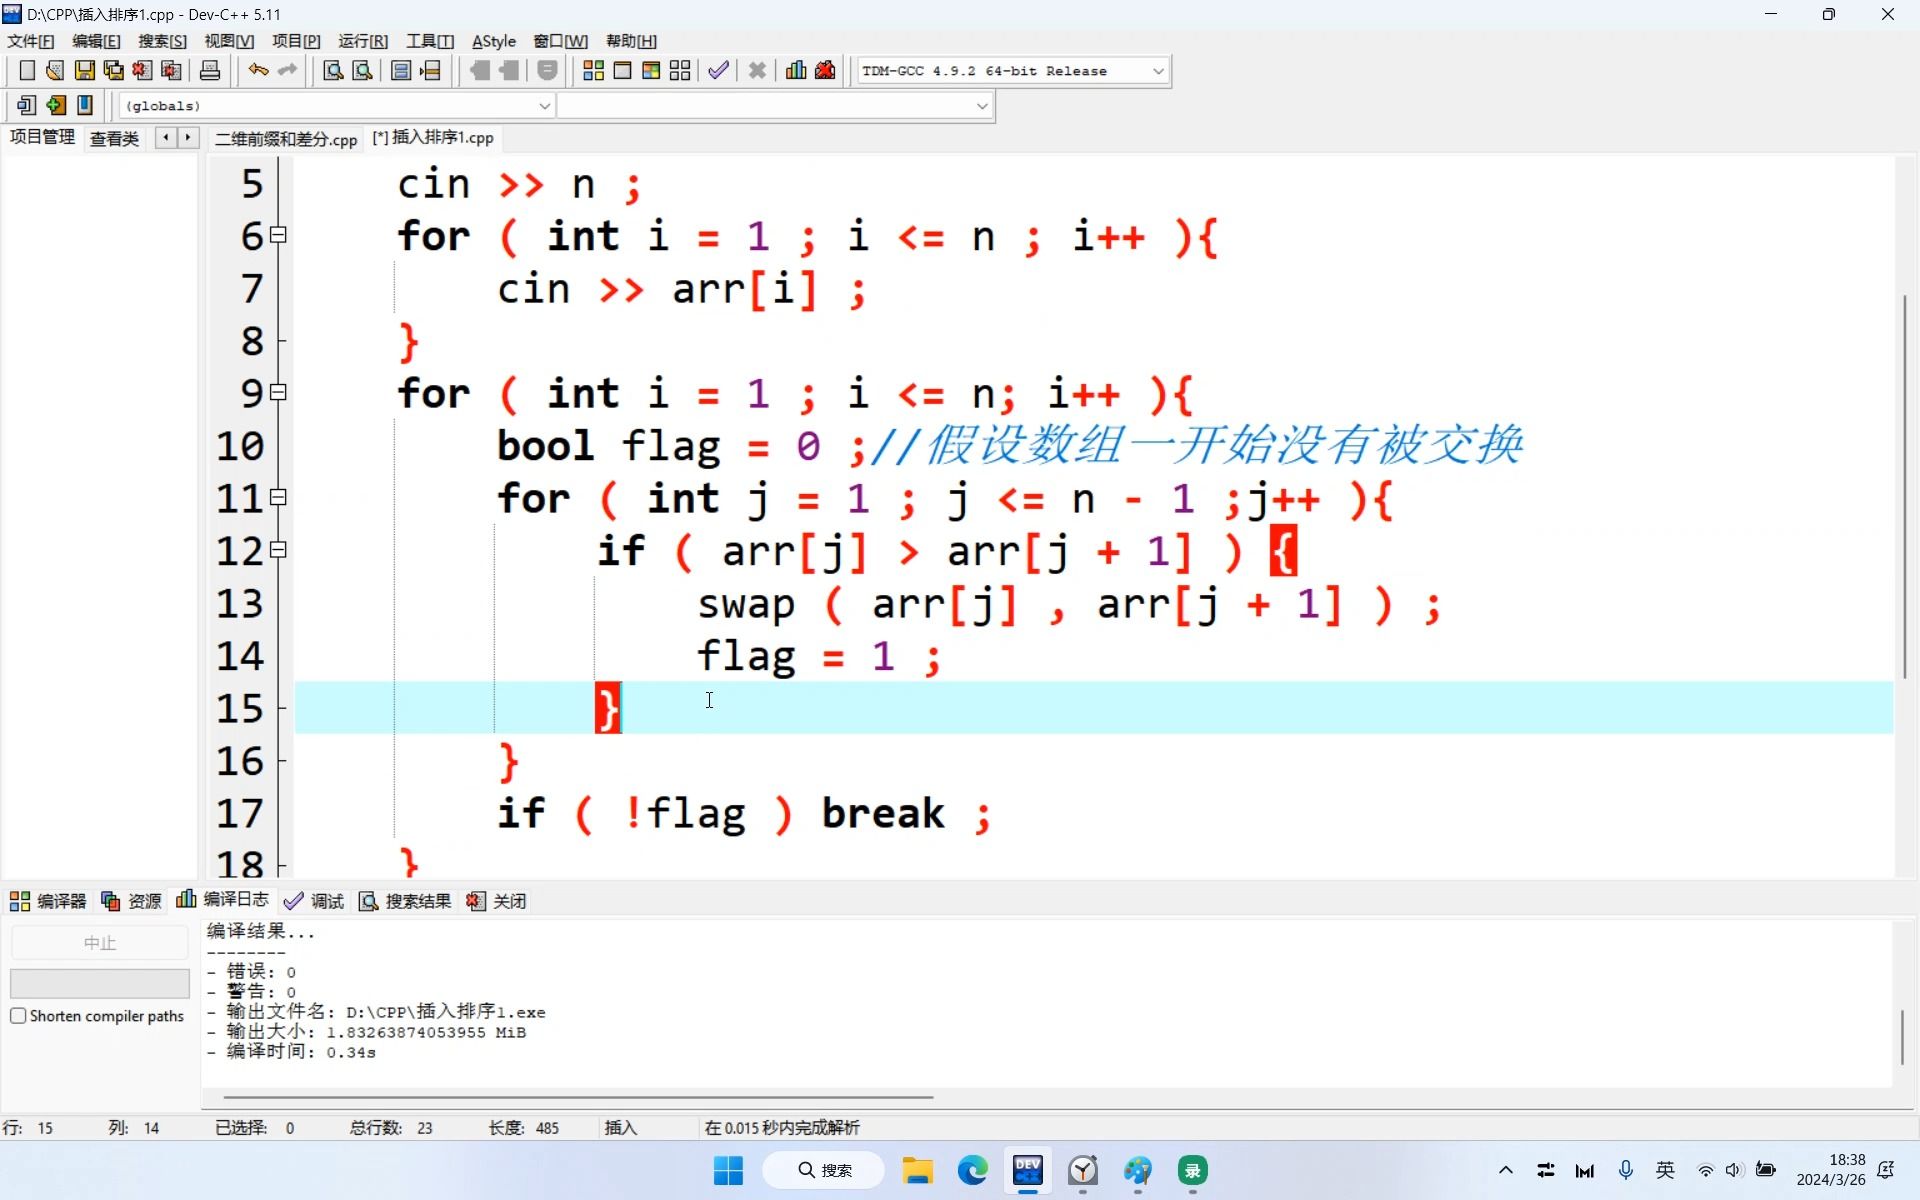The height and width of the screenshot is (1200, 1920).
Task: Toggle bookmark with the blue book icon
Action: 85,105
